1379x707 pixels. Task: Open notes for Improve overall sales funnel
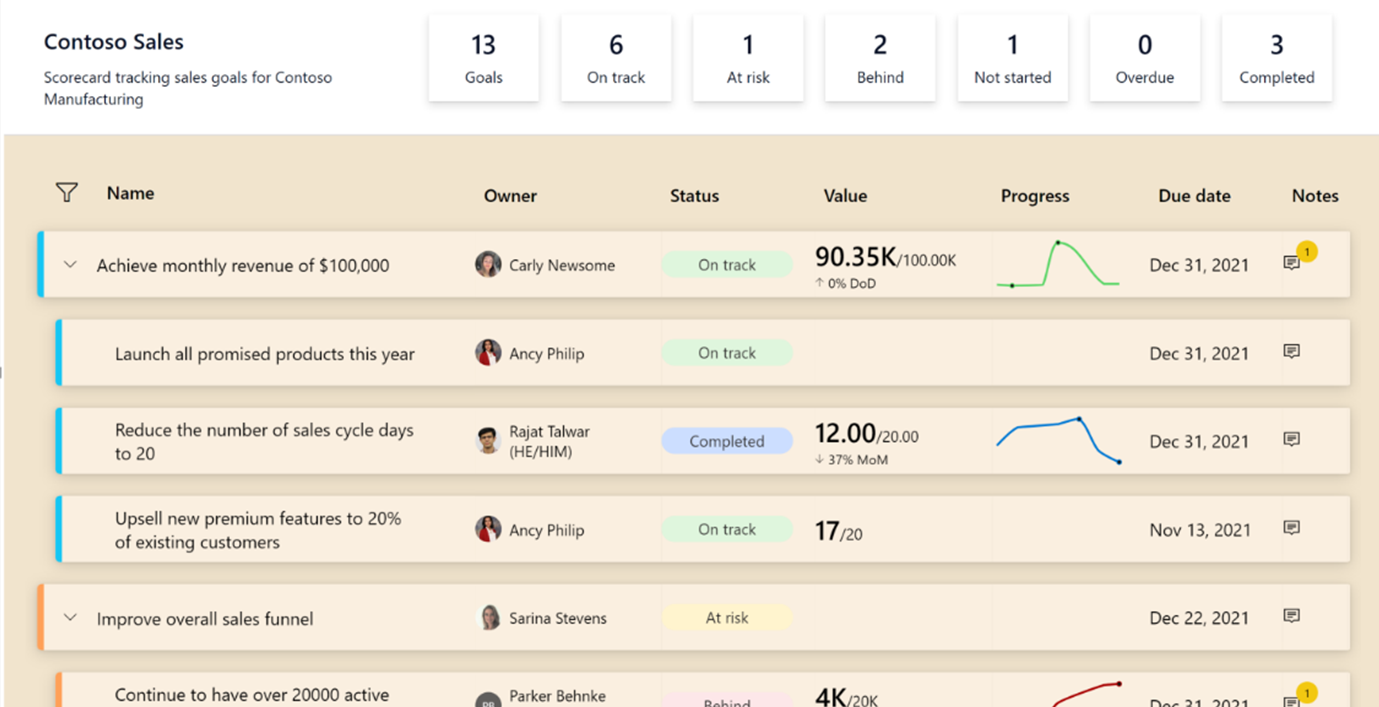point(1292,615)
